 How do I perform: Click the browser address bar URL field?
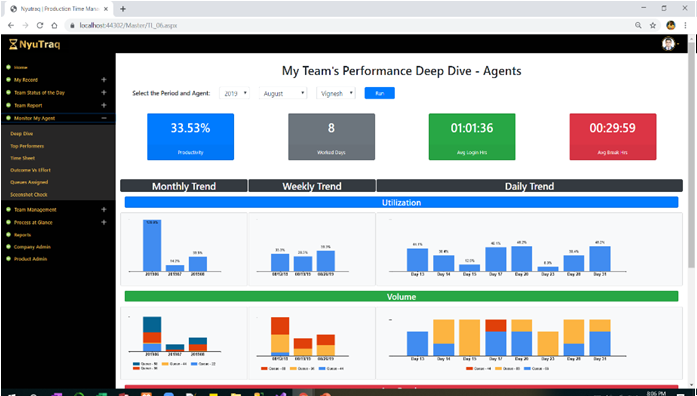347,26
